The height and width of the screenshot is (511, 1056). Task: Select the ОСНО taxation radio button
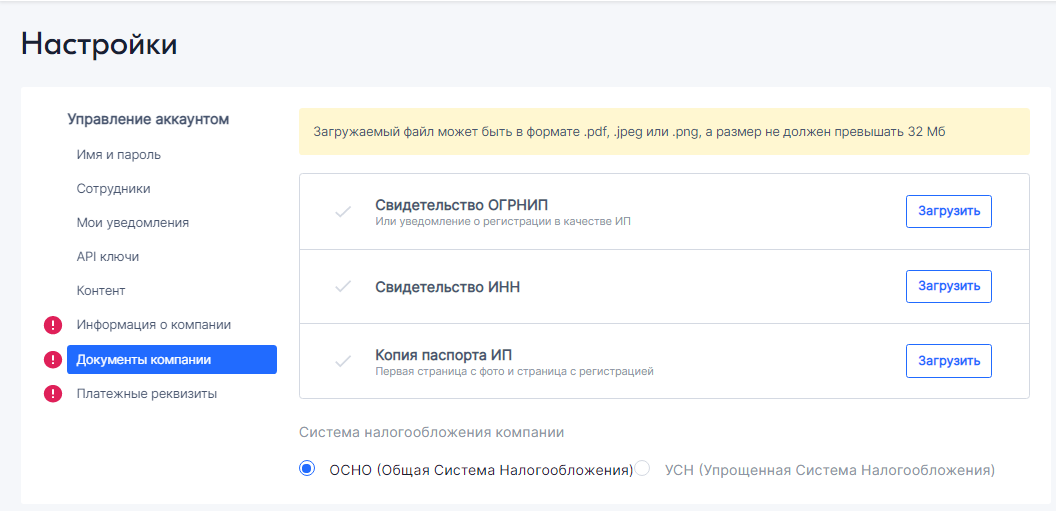(307, 469)
